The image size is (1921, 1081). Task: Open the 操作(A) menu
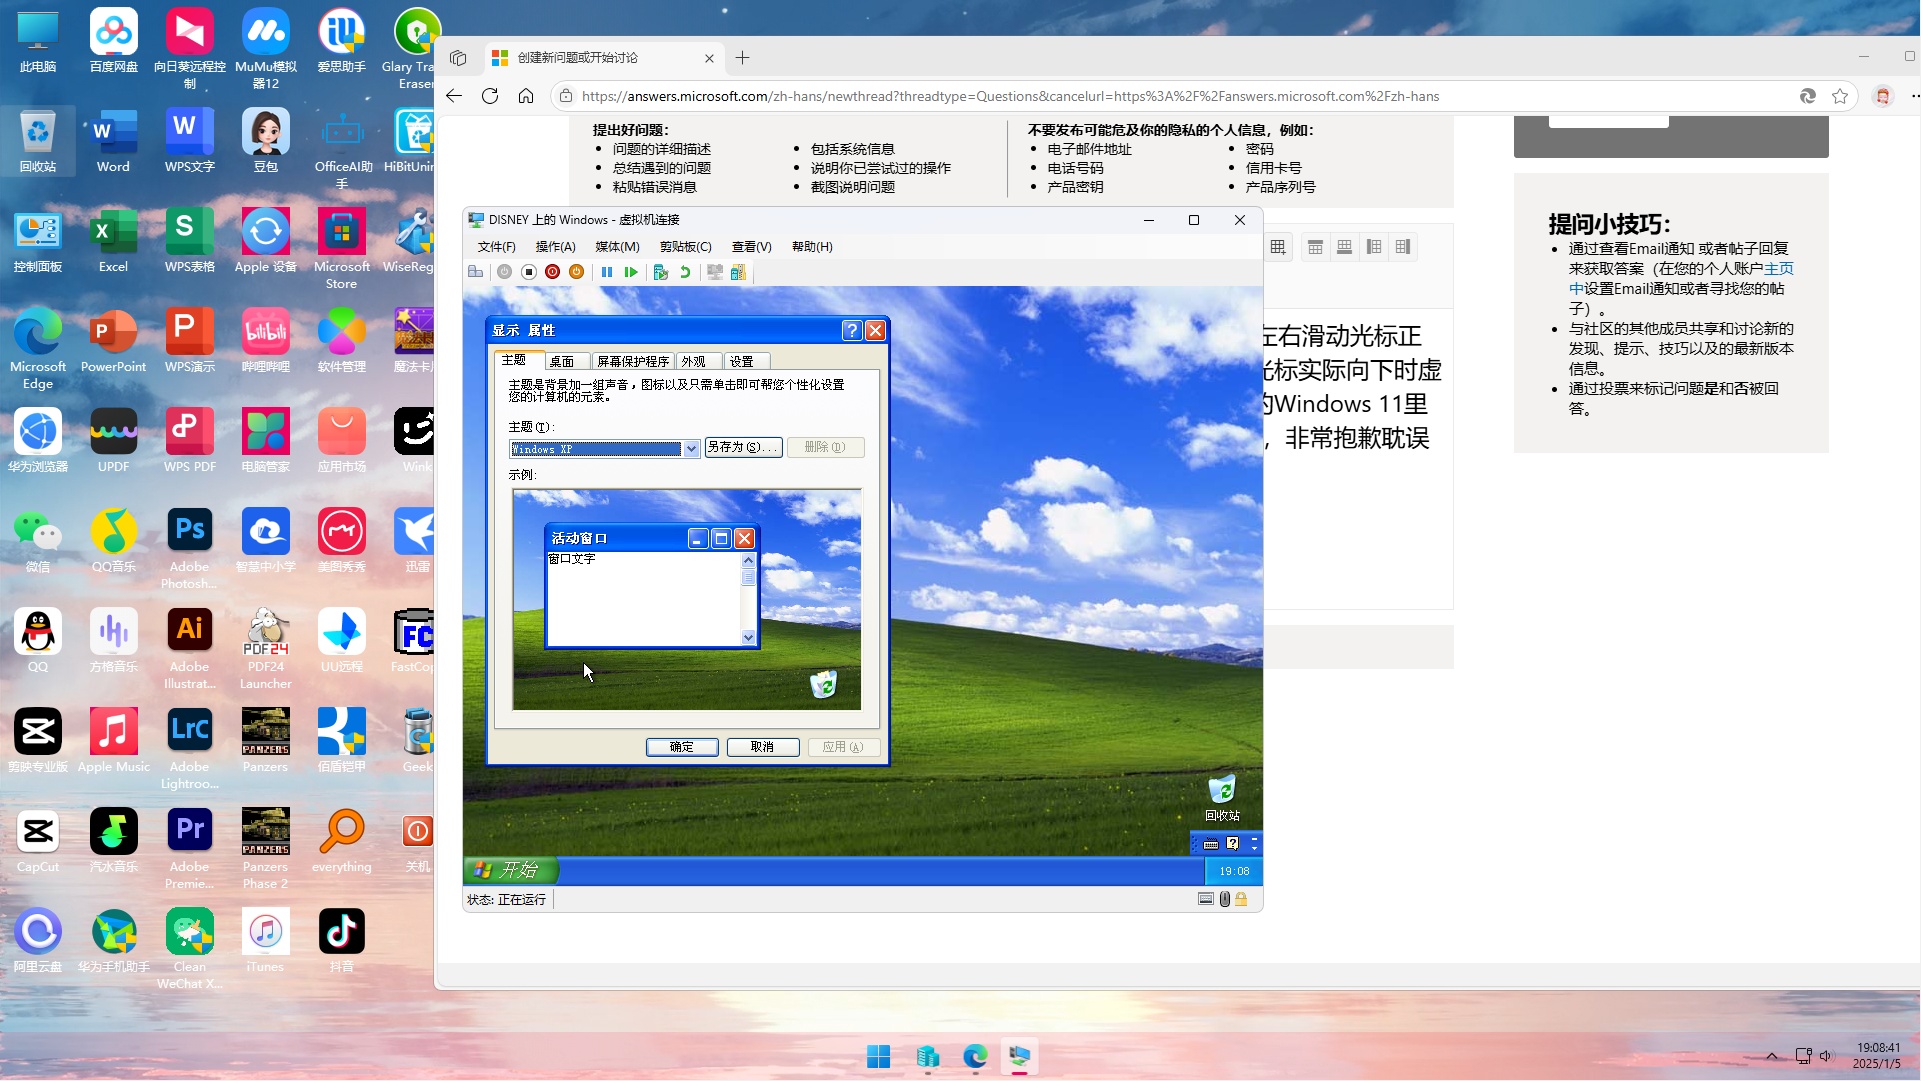556,247
